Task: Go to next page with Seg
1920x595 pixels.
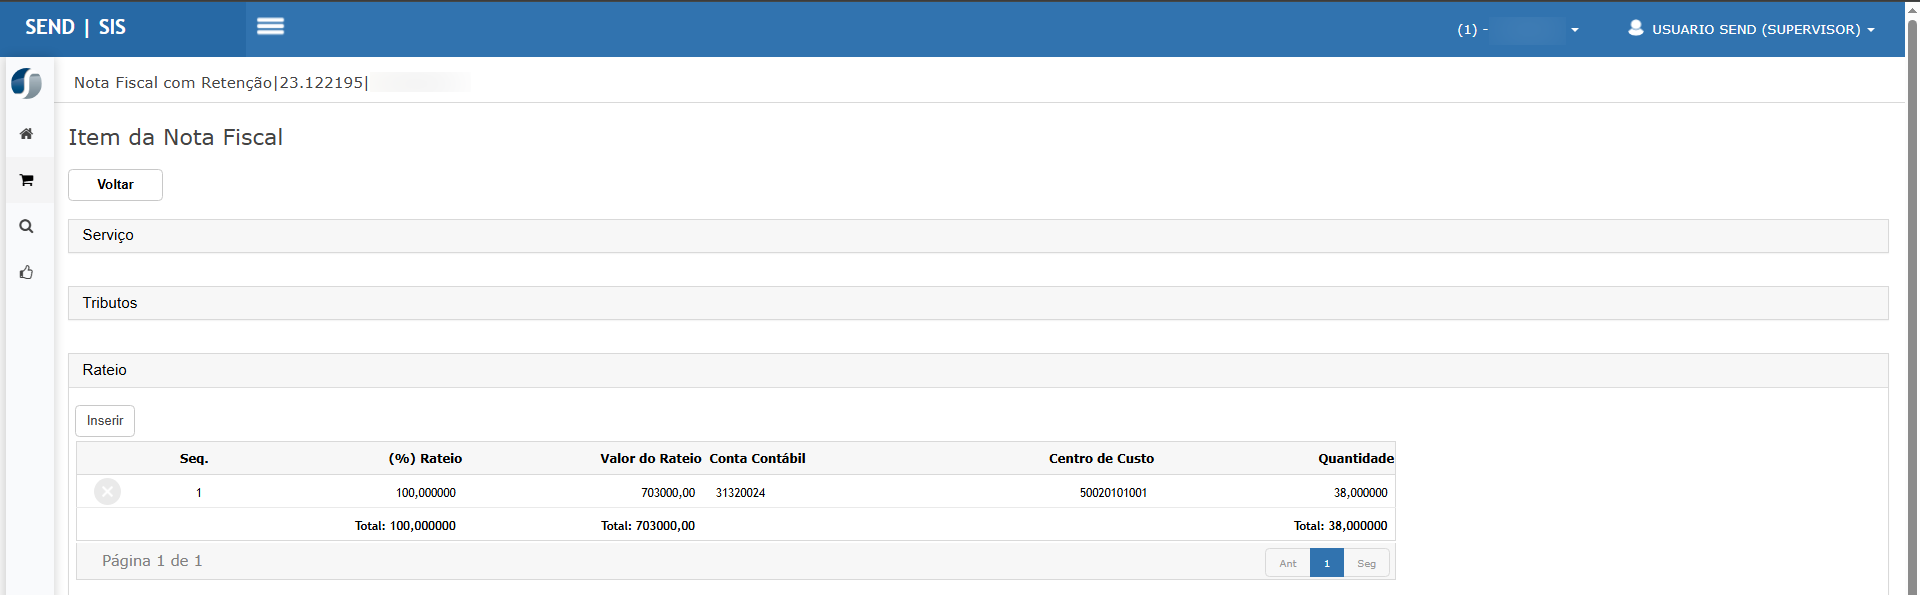Action: 1366,563
